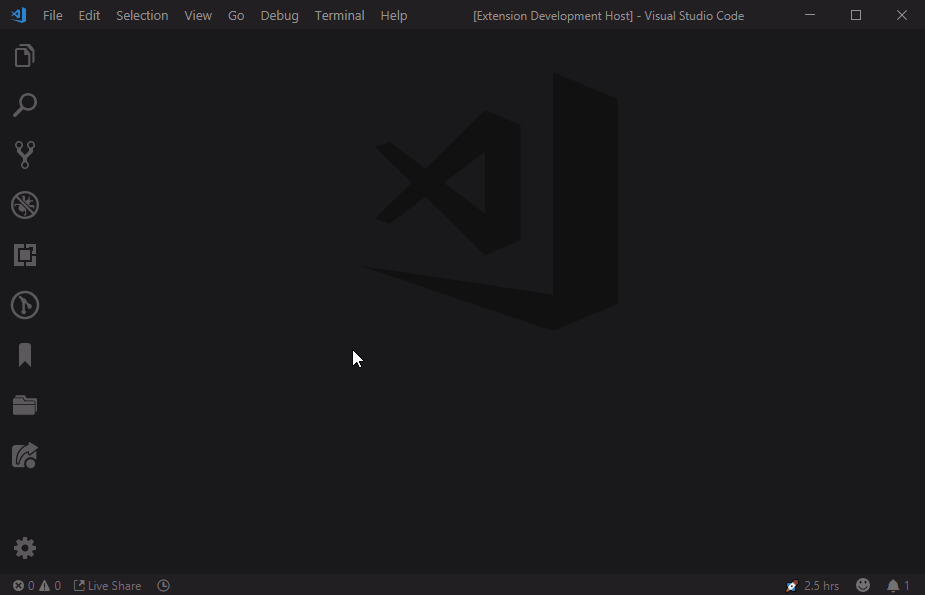Open the Help menu
925x595 pixels.
click(394, 15)
